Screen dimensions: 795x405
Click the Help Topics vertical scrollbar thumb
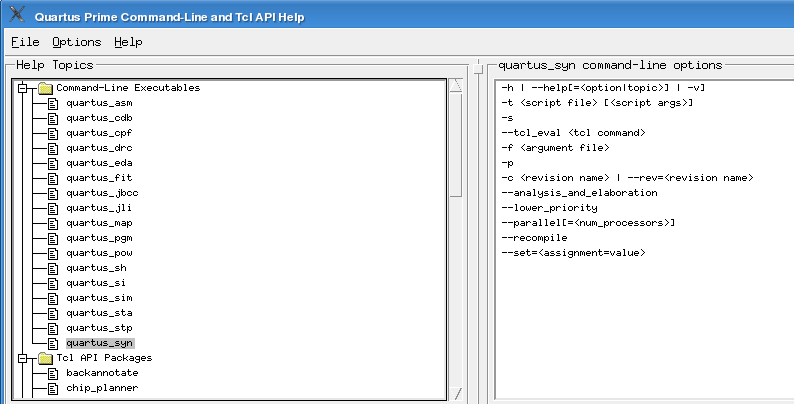point(456,144)
